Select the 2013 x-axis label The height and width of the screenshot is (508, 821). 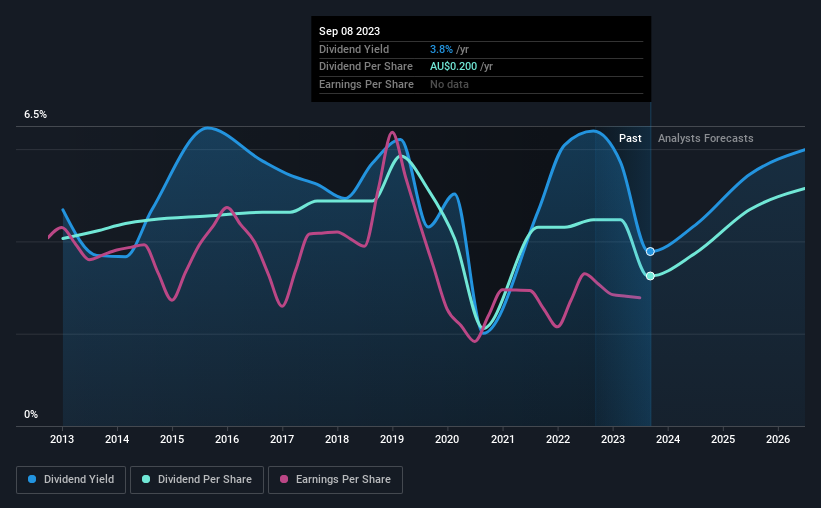(x=62, y=439)
